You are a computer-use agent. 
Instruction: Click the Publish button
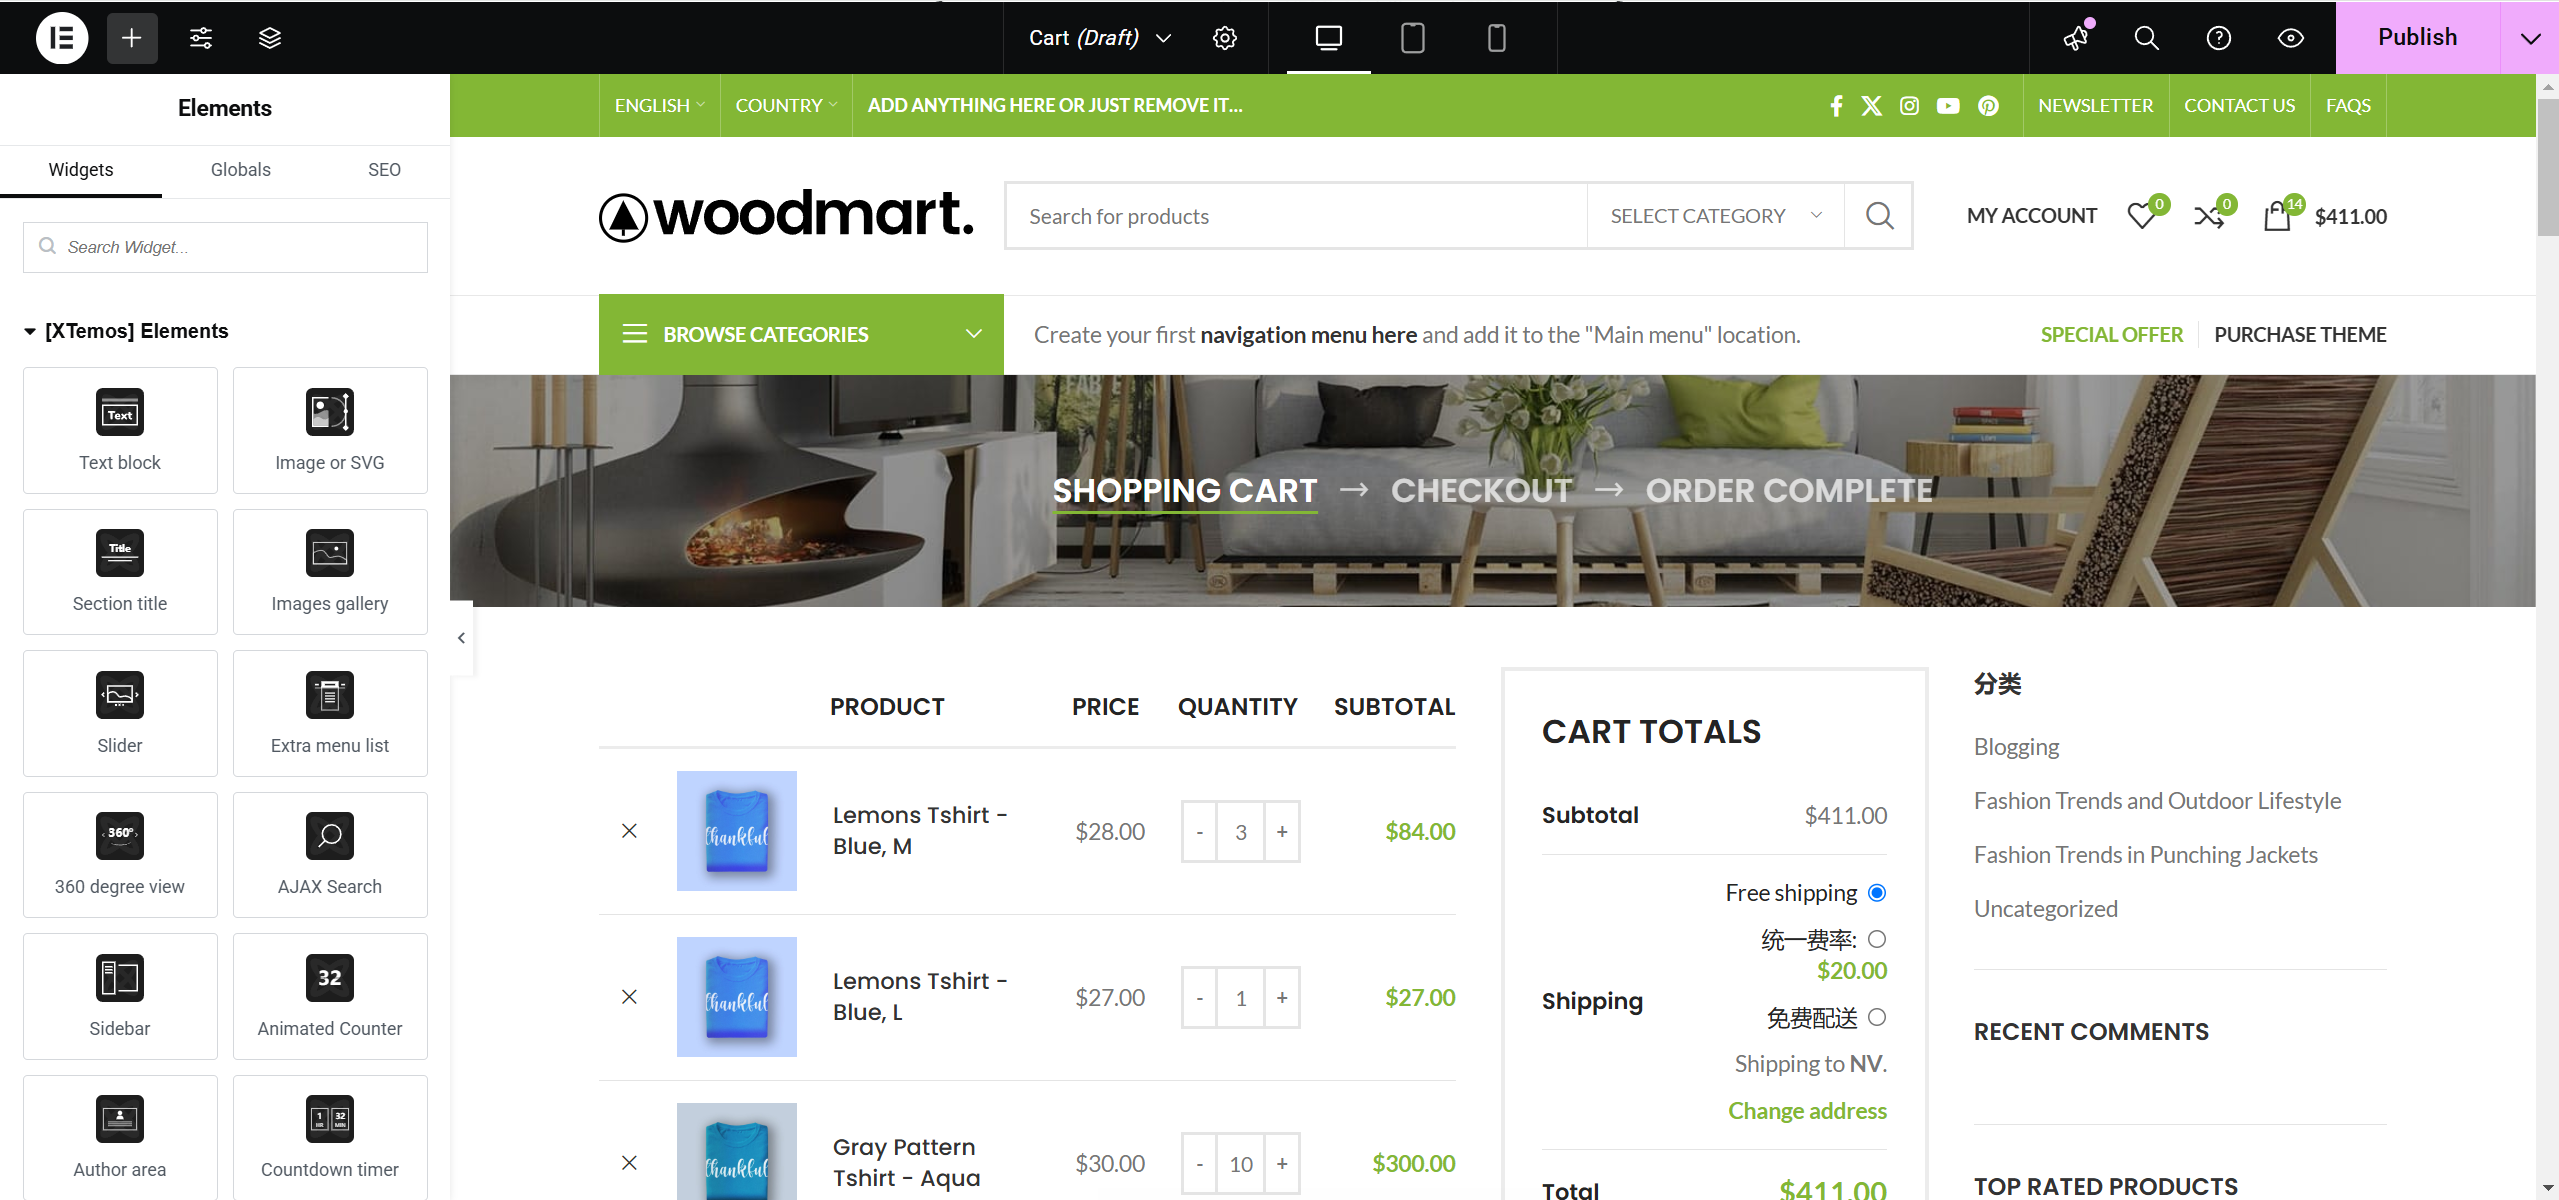[x=2416, y=37]
